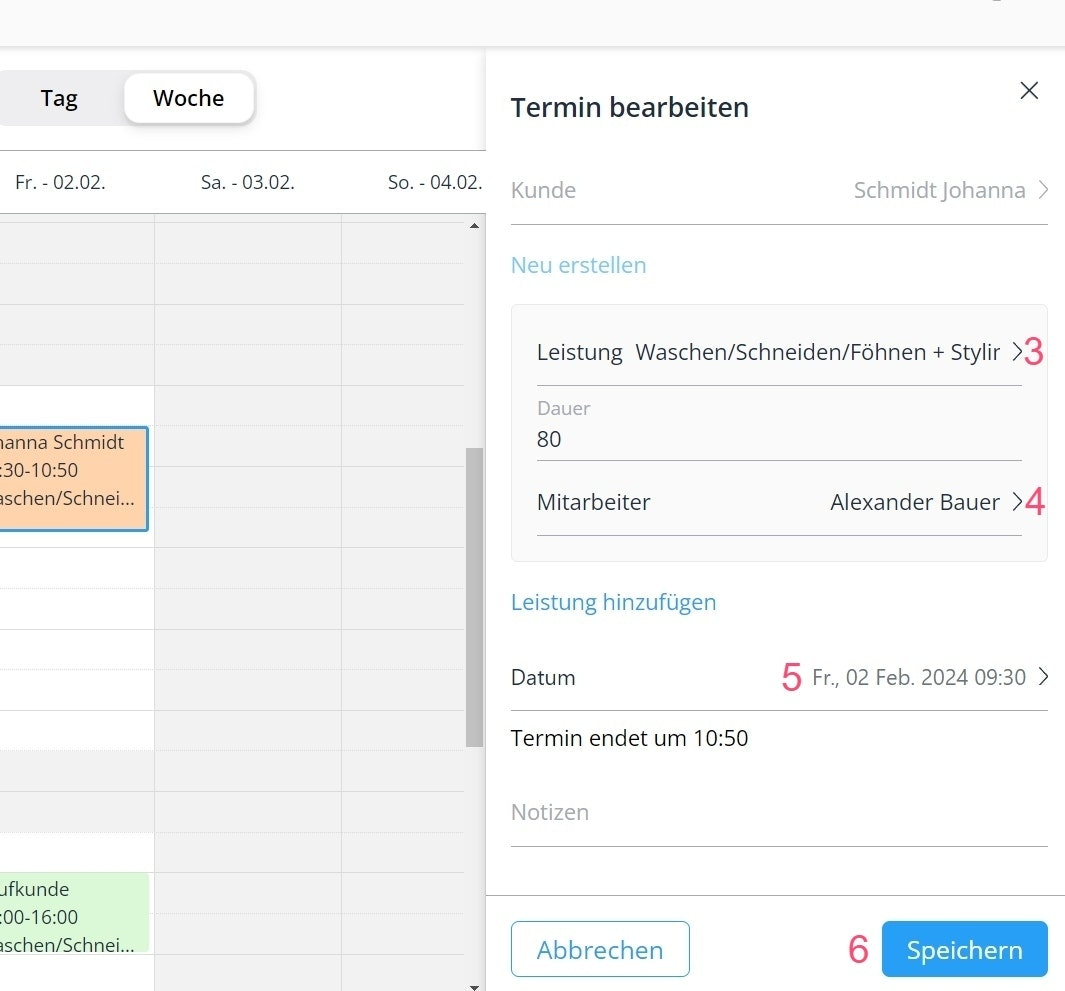Select So. - 04.02. column header
The height and width of the screenshot is (991, 1065).
pos(434,183)
